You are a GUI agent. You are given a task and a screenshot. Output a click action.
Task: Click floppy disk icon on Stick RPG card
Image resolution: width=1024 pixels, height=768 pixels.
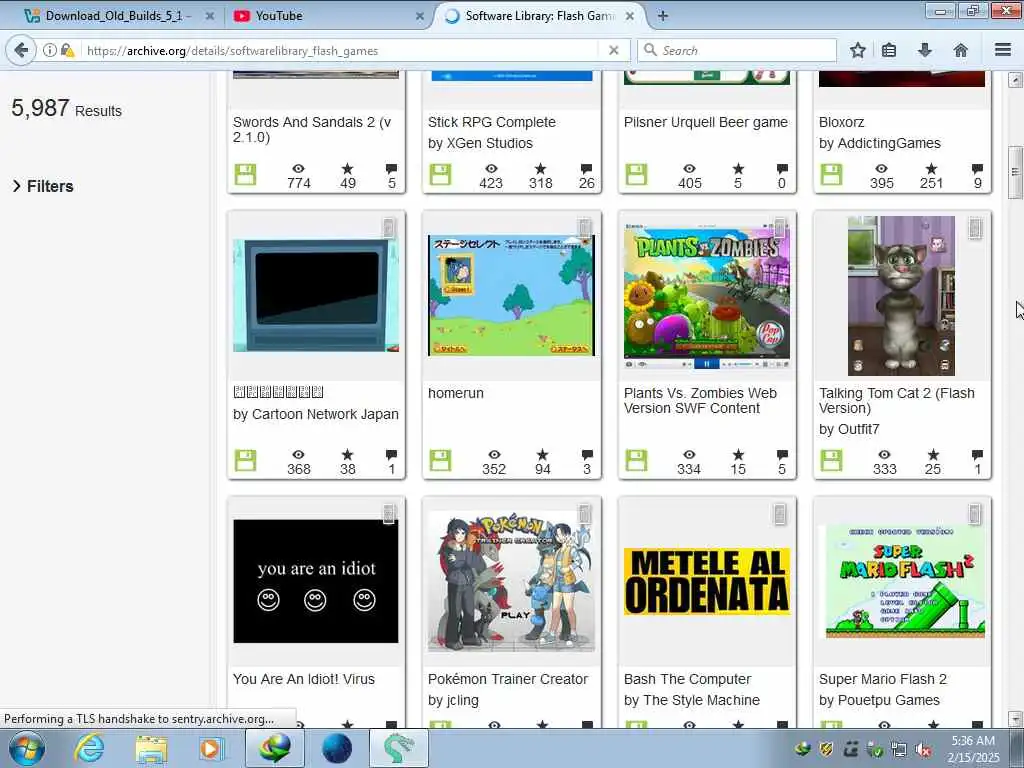click(x=440, y=174)
